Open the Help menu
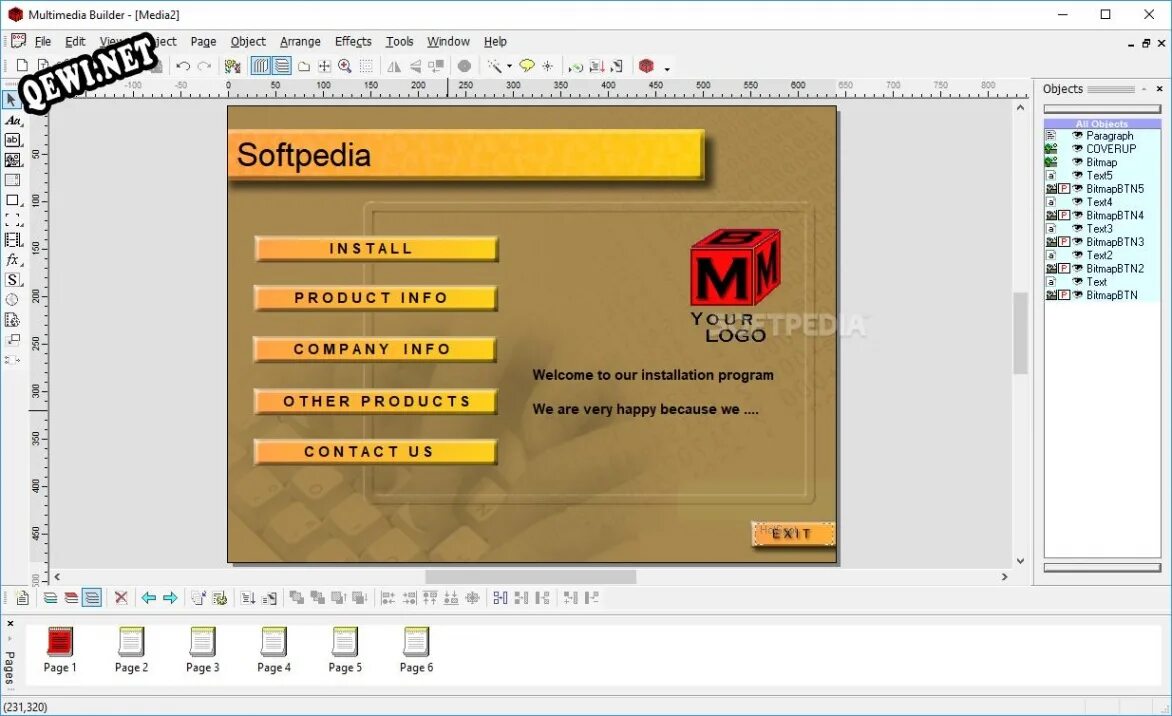1172x716 pixels. [x=495, y=42]
